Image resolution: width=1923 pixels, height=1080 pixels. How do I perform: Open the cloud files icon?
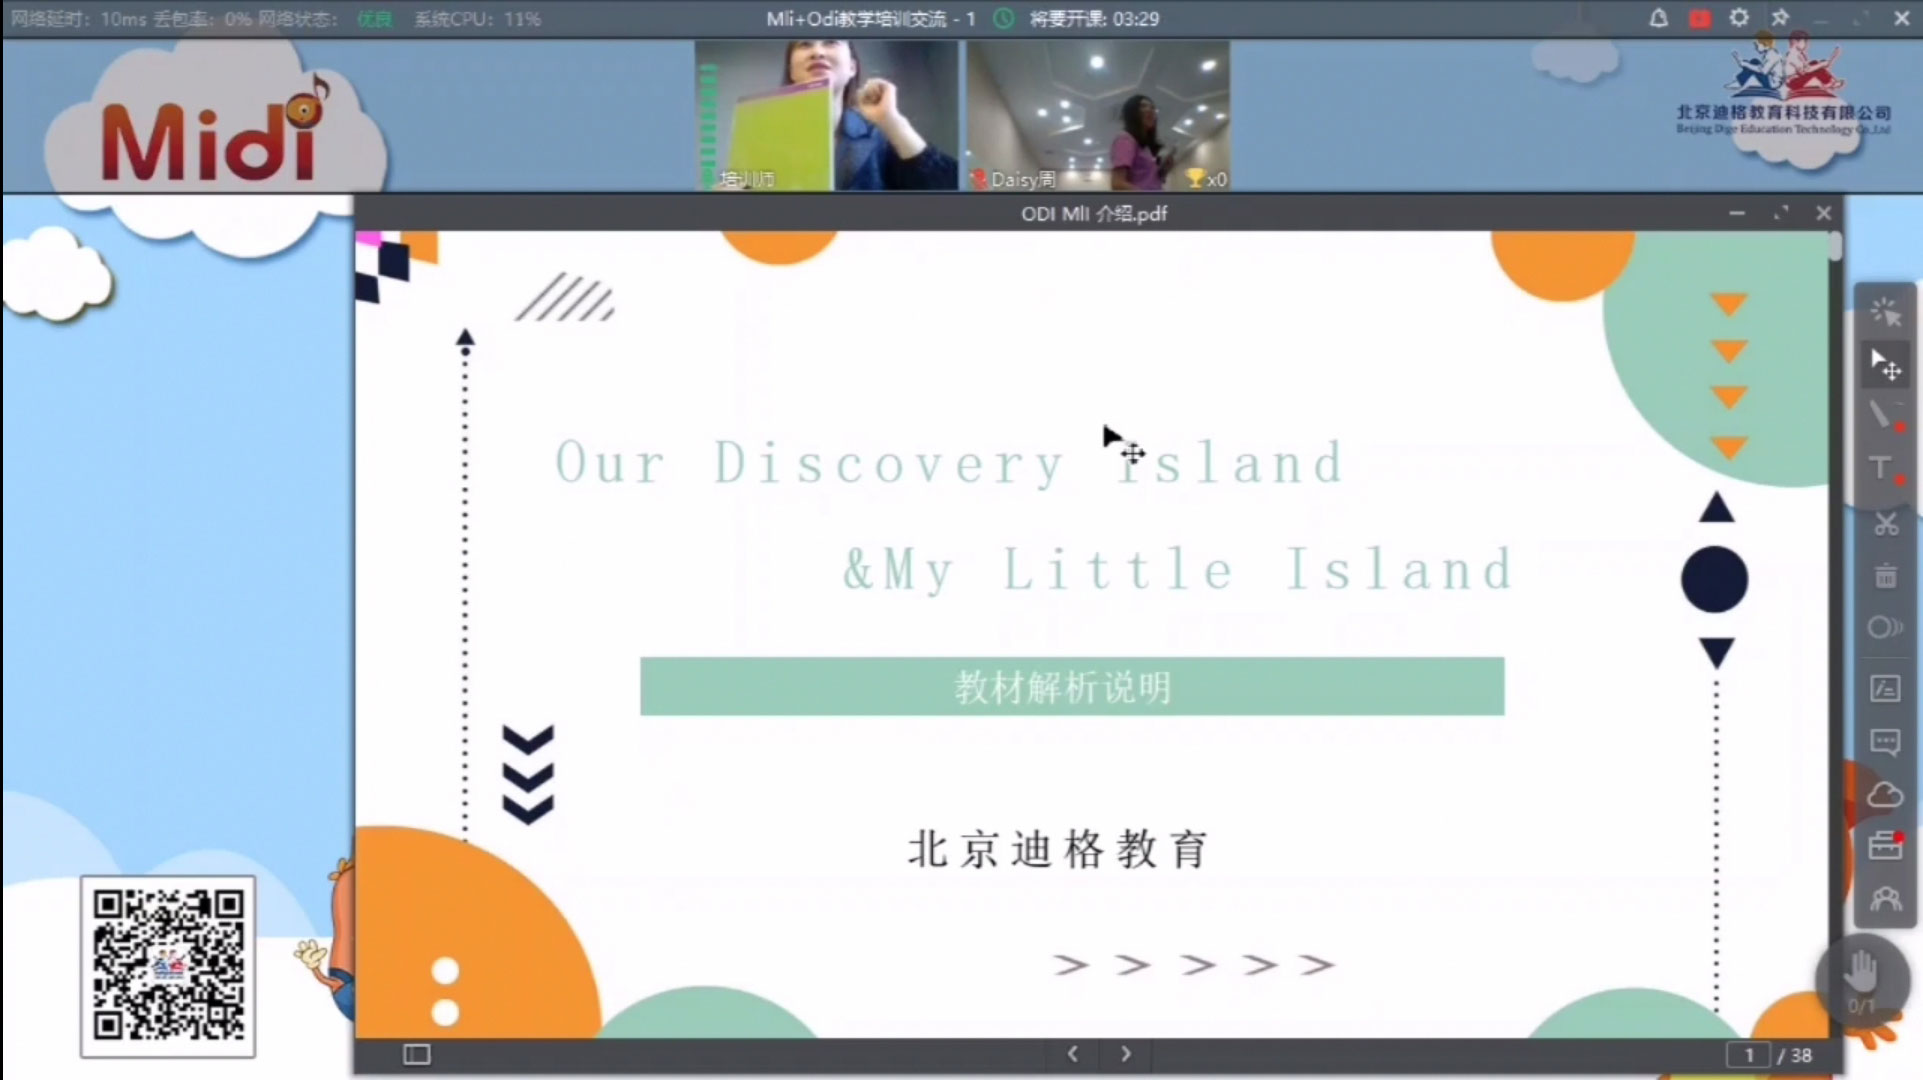pos(1886,795)
